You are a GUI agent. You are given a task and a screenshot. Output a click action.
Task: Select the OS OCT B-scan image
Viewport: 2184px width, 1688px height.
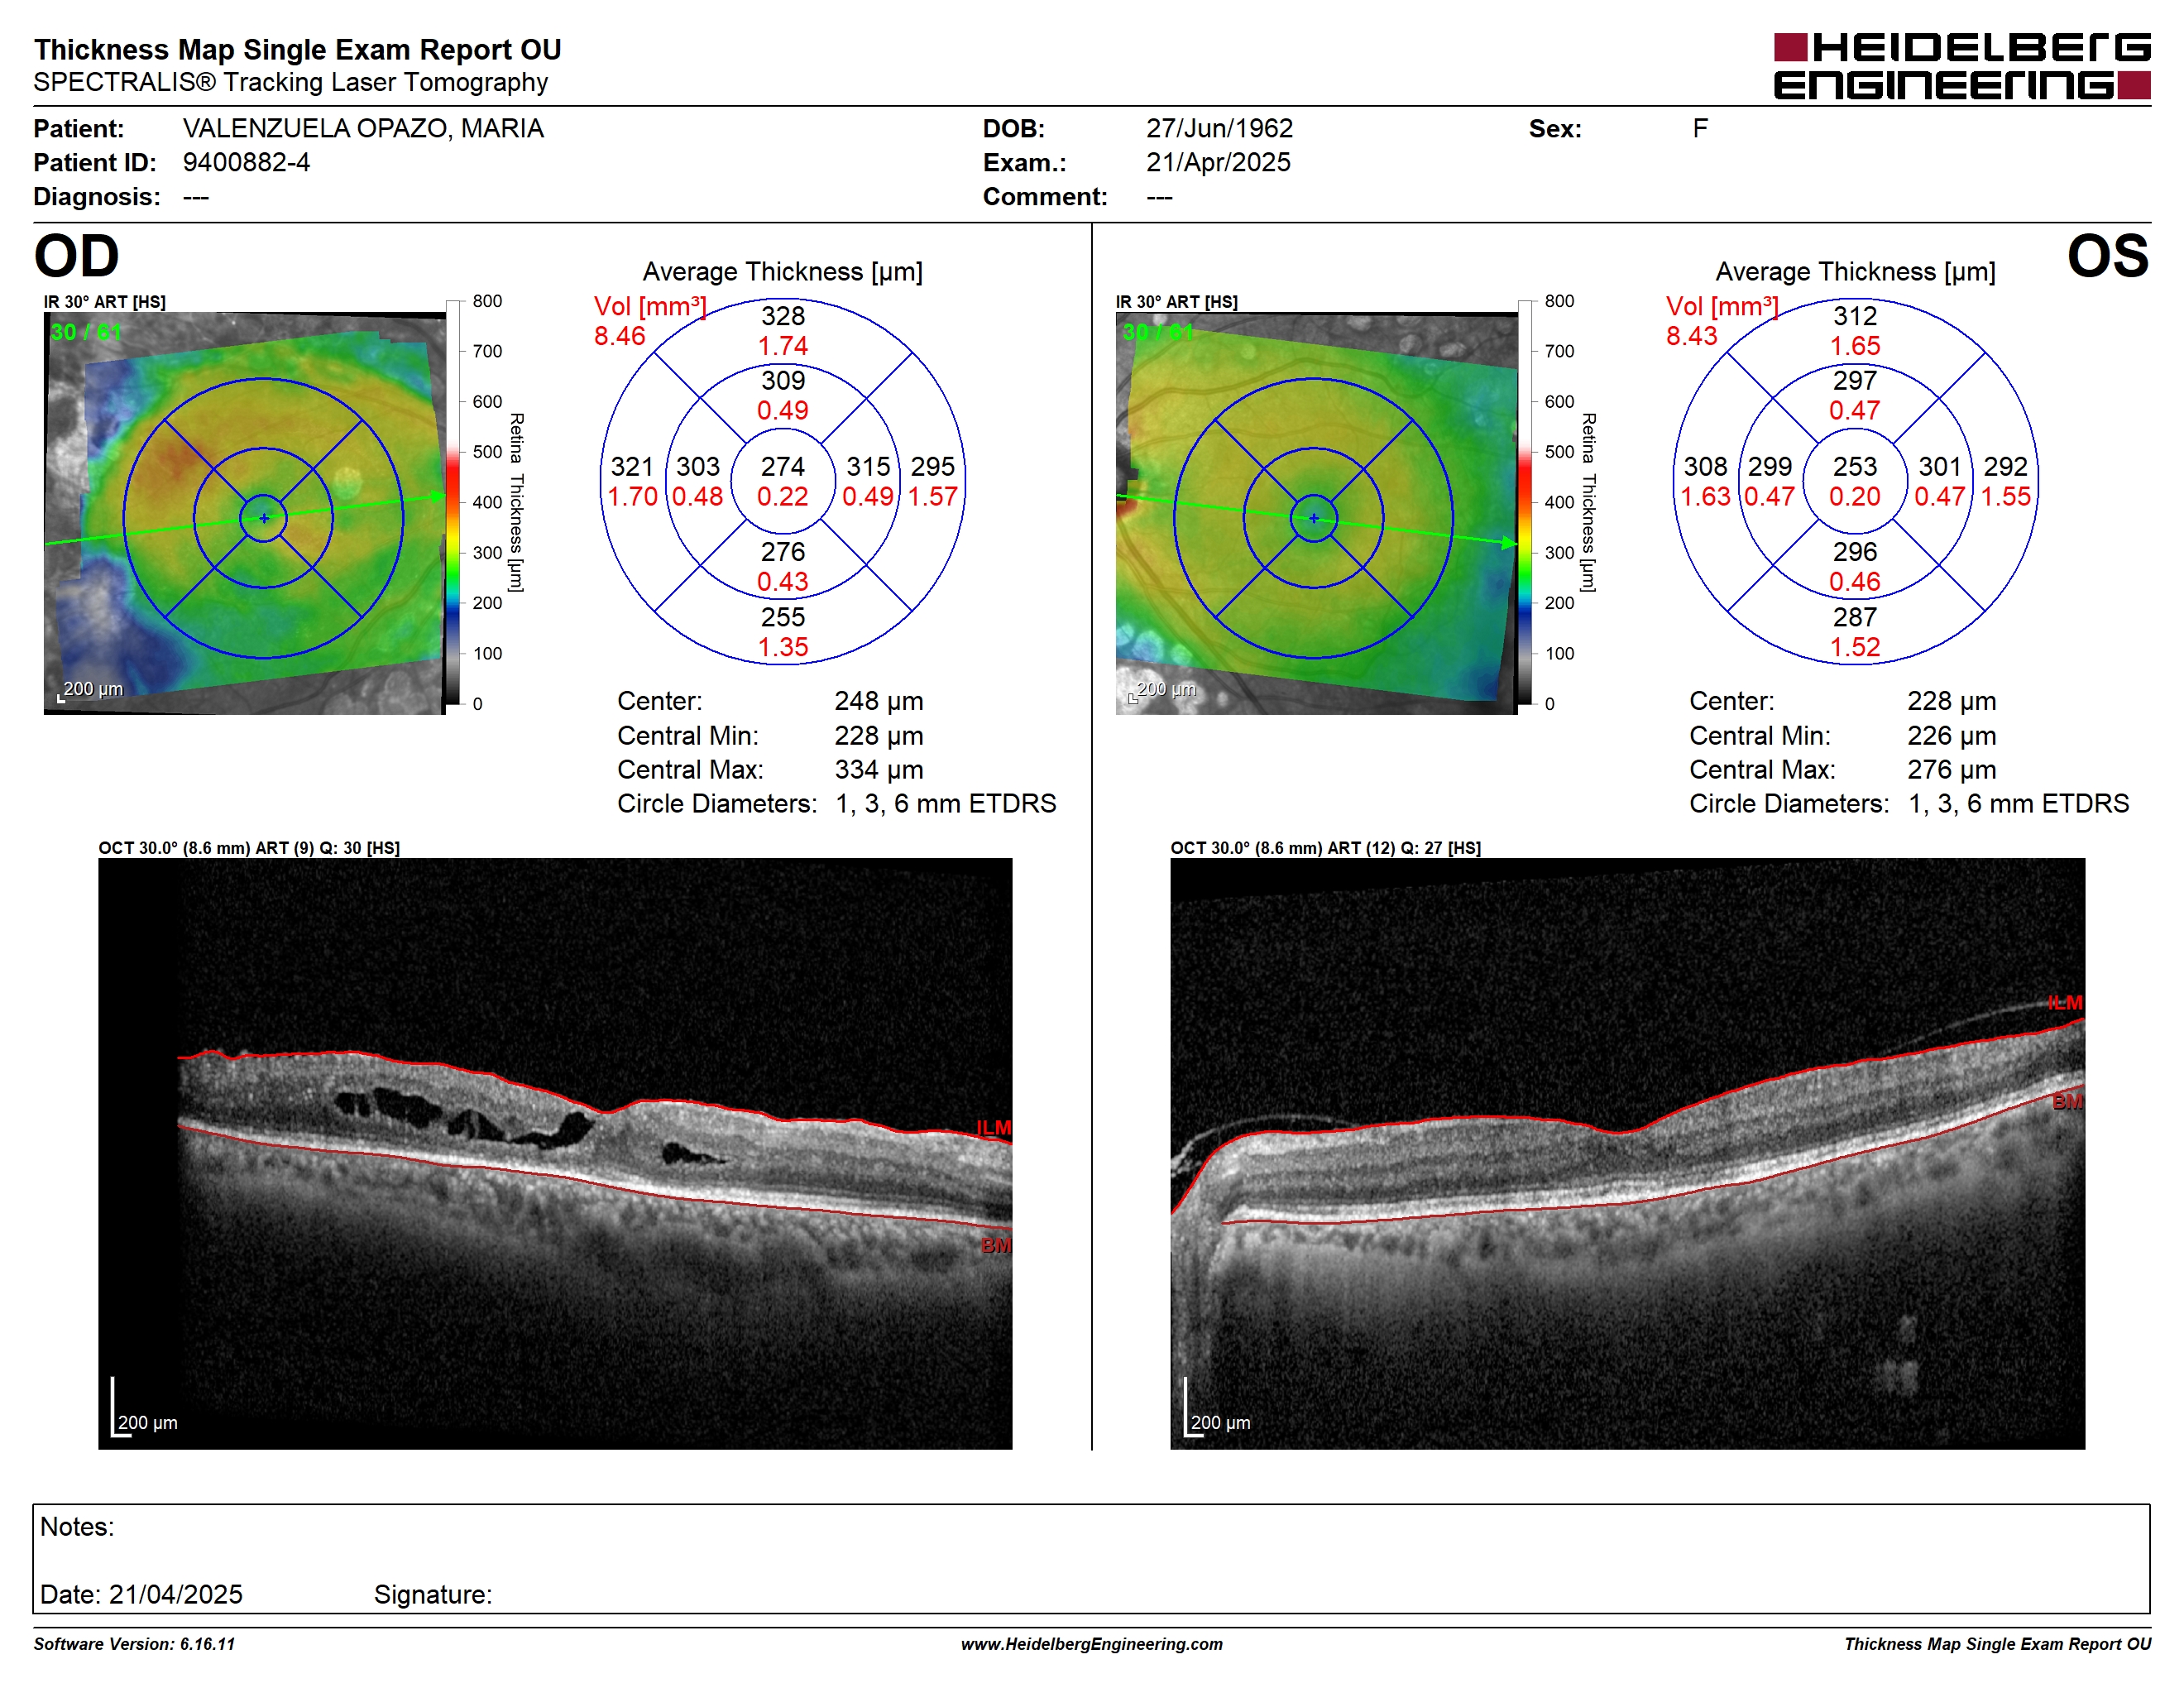[x=1628, y=1153]
